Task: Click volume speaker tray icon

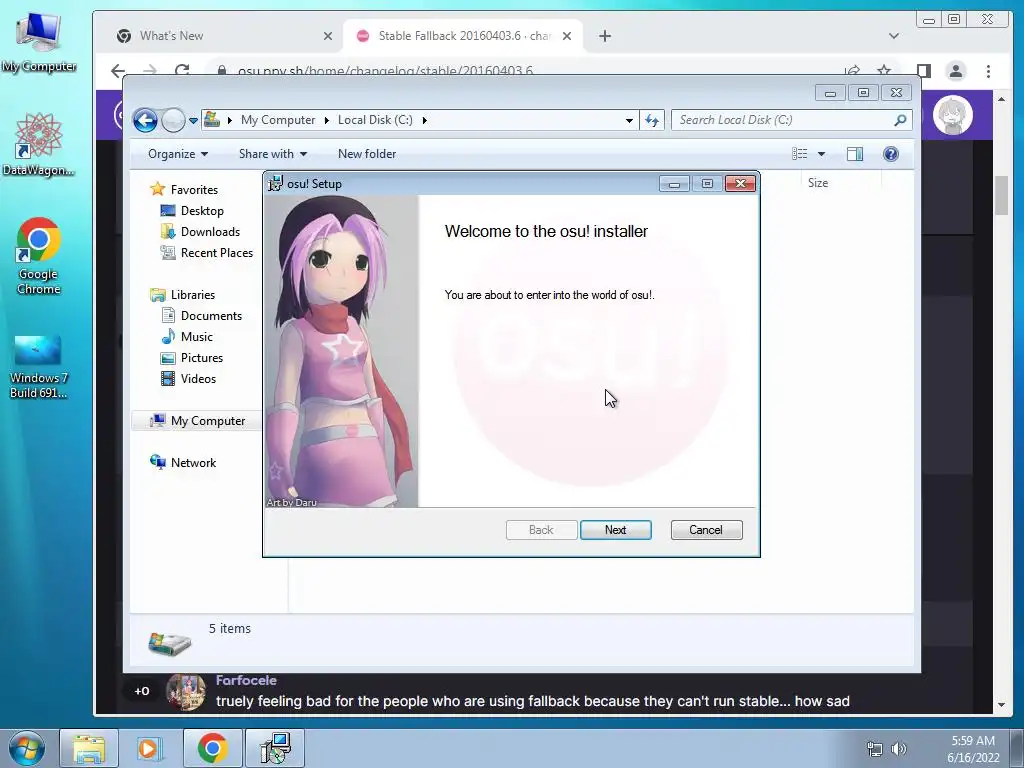Action: point(899,749)
